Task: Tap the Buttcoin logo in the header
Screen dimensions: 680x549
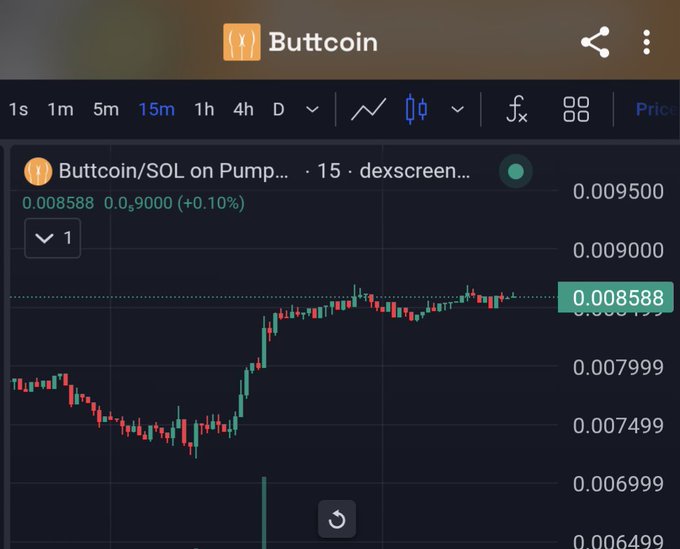Action: pos(242,42)
